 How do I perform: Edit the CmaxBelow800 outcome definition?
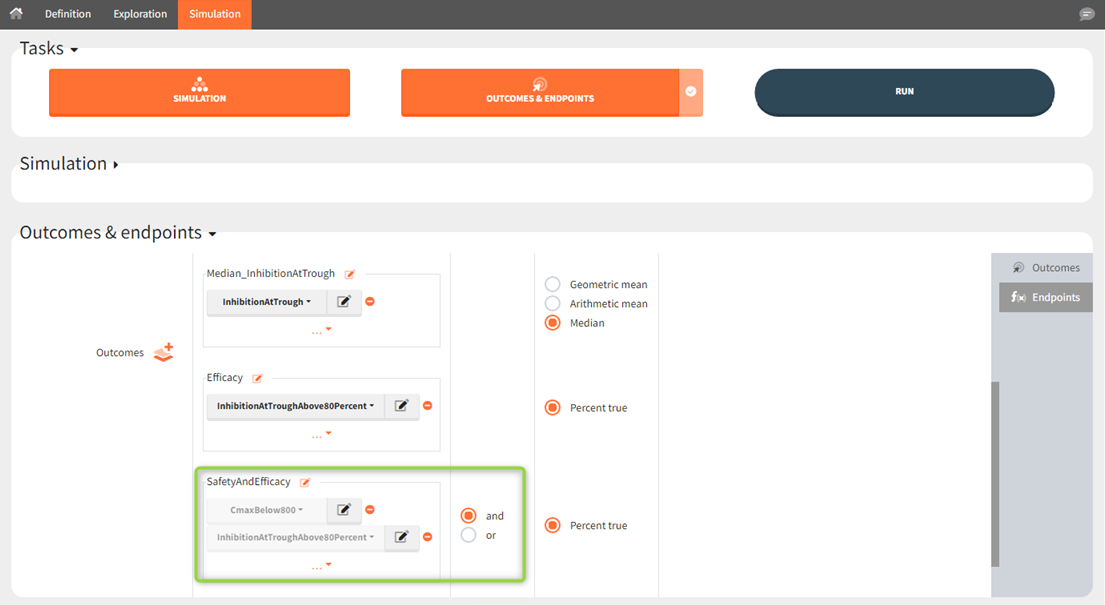pos(344,510)
